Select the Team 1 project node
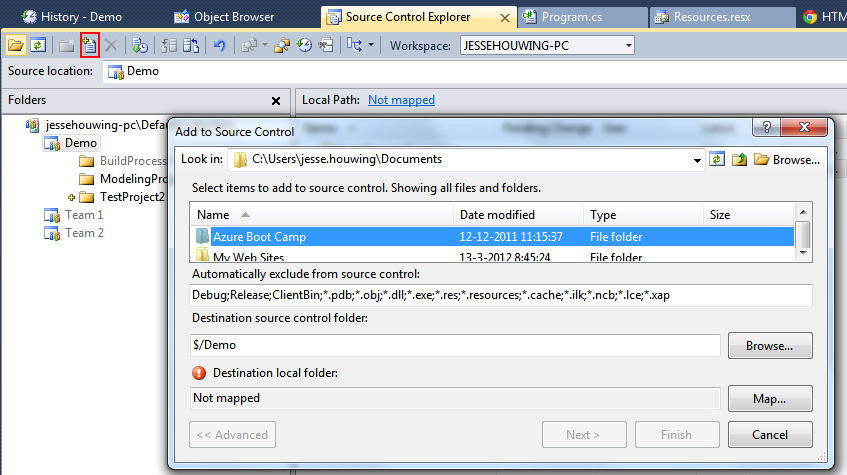 [84, 215]
